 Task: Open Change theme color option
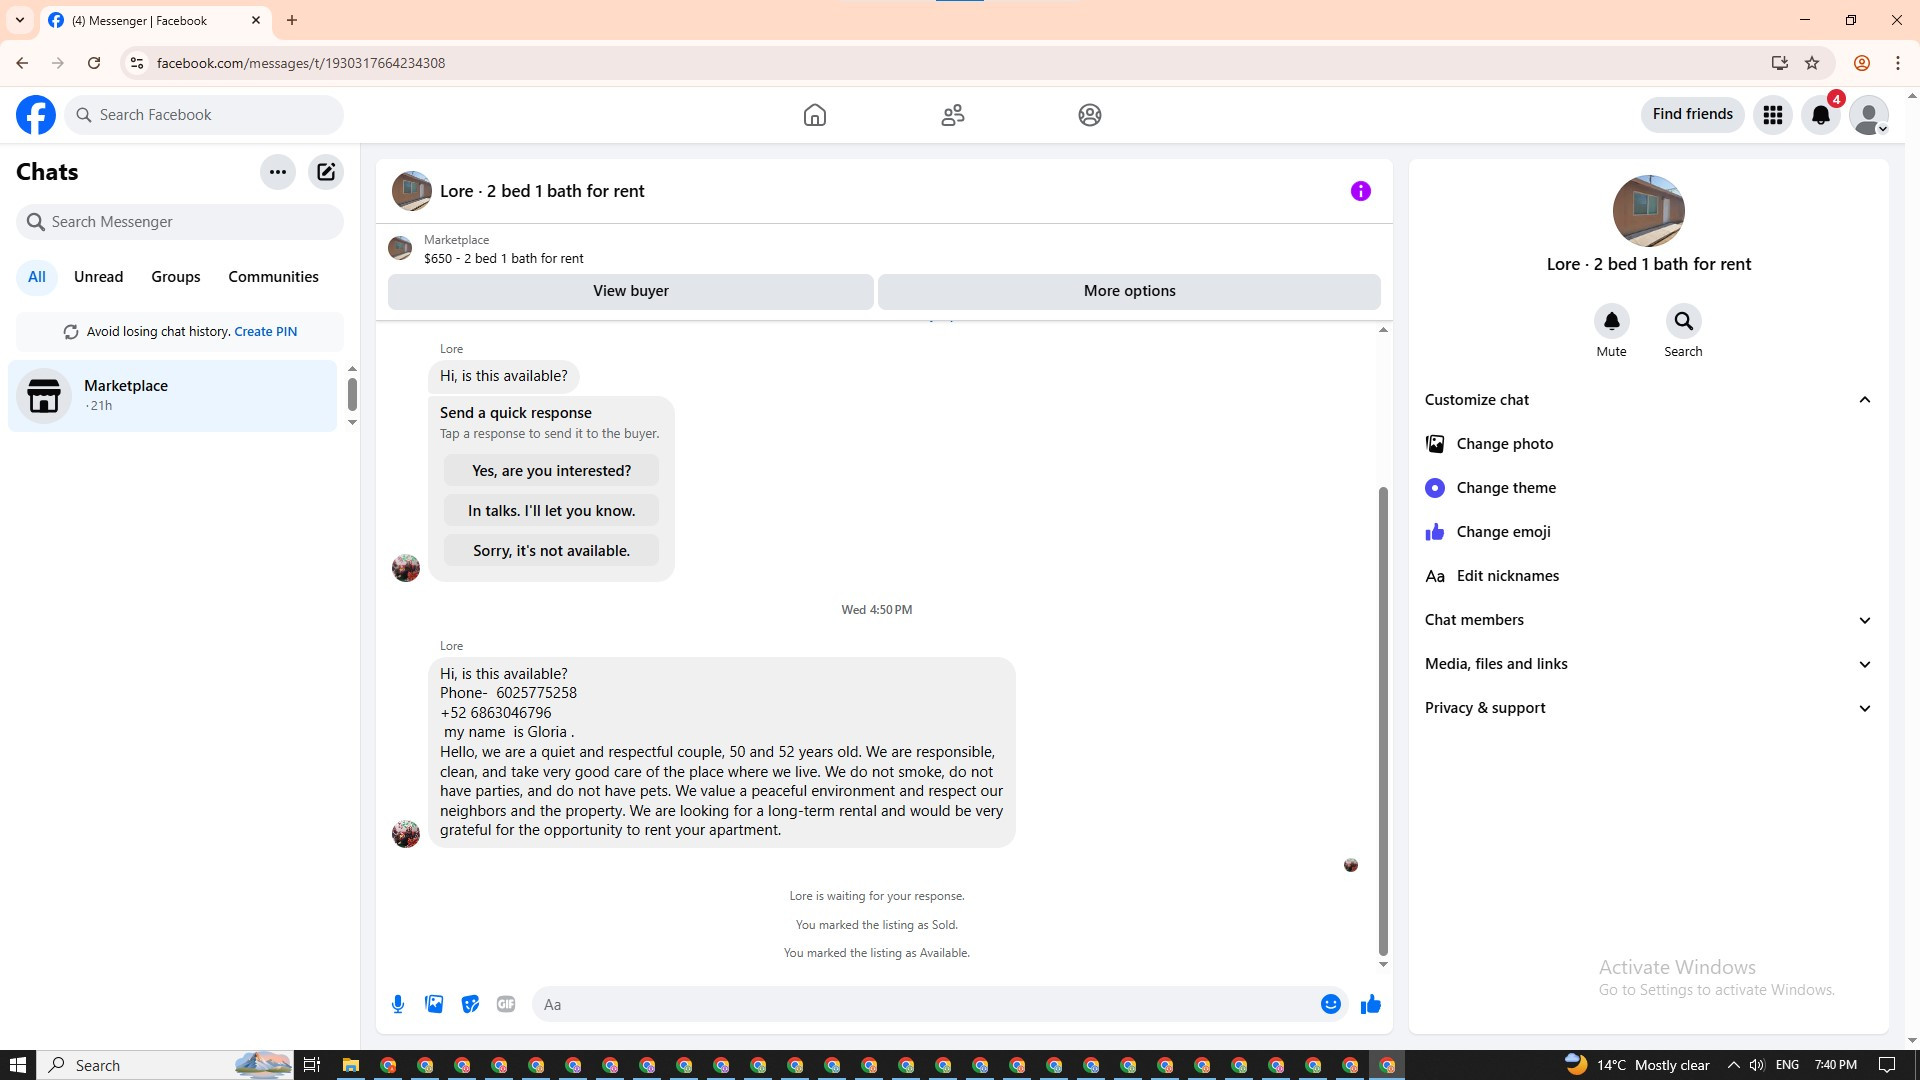click(x=1505, y=488)
